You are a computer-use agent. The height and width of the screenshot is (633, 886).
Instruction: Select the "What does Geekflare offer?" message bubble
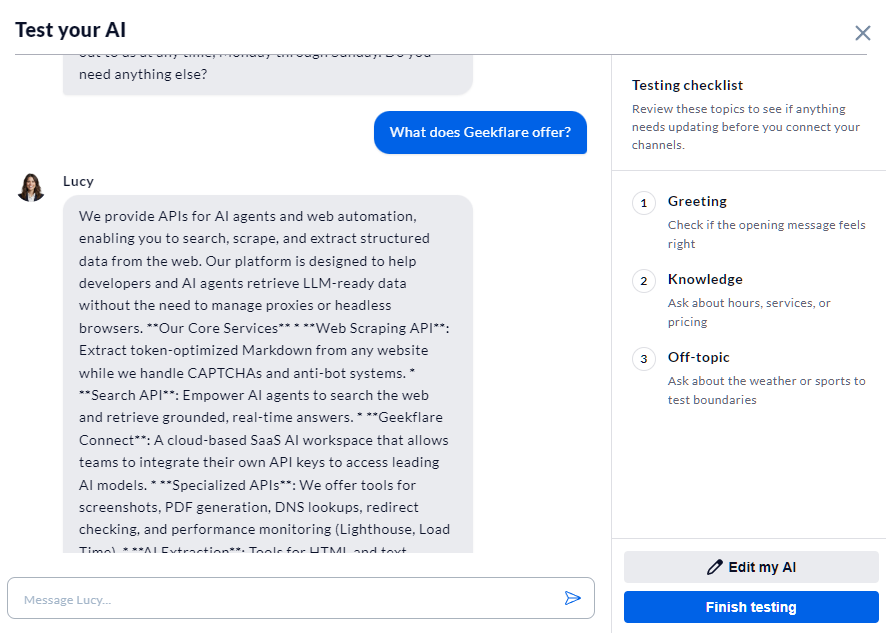480,132
